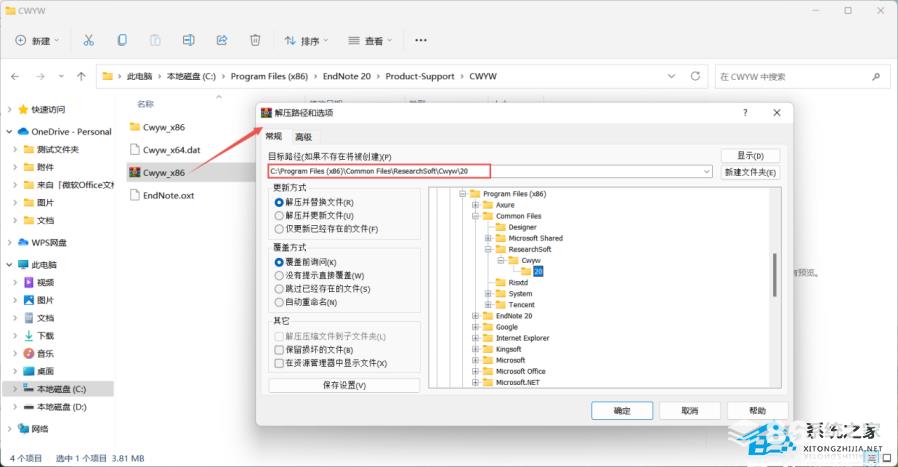898x467 pixels.
Task: Click the dialog help question mark
Action: tap(745, 113)
